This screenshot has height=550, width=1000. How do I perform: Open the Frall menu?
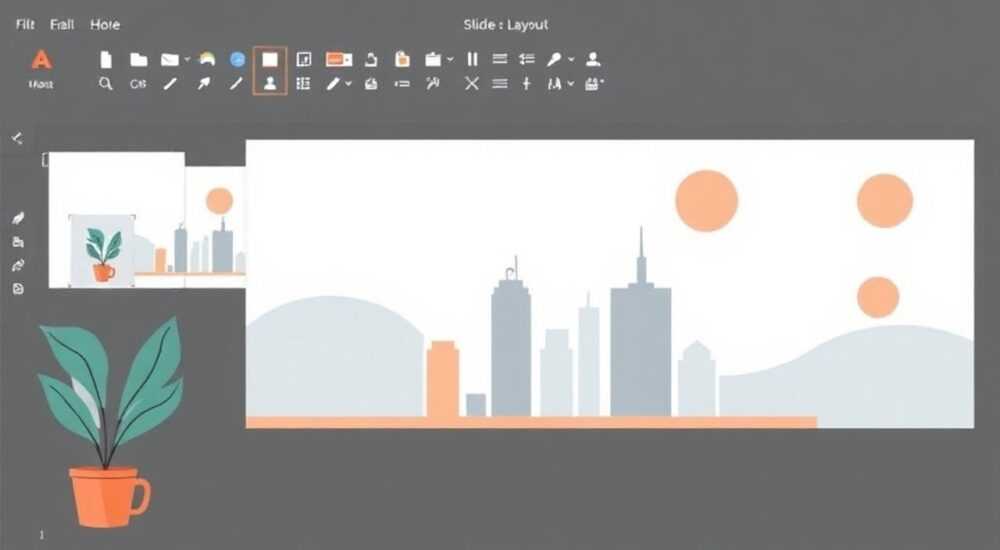62,24
